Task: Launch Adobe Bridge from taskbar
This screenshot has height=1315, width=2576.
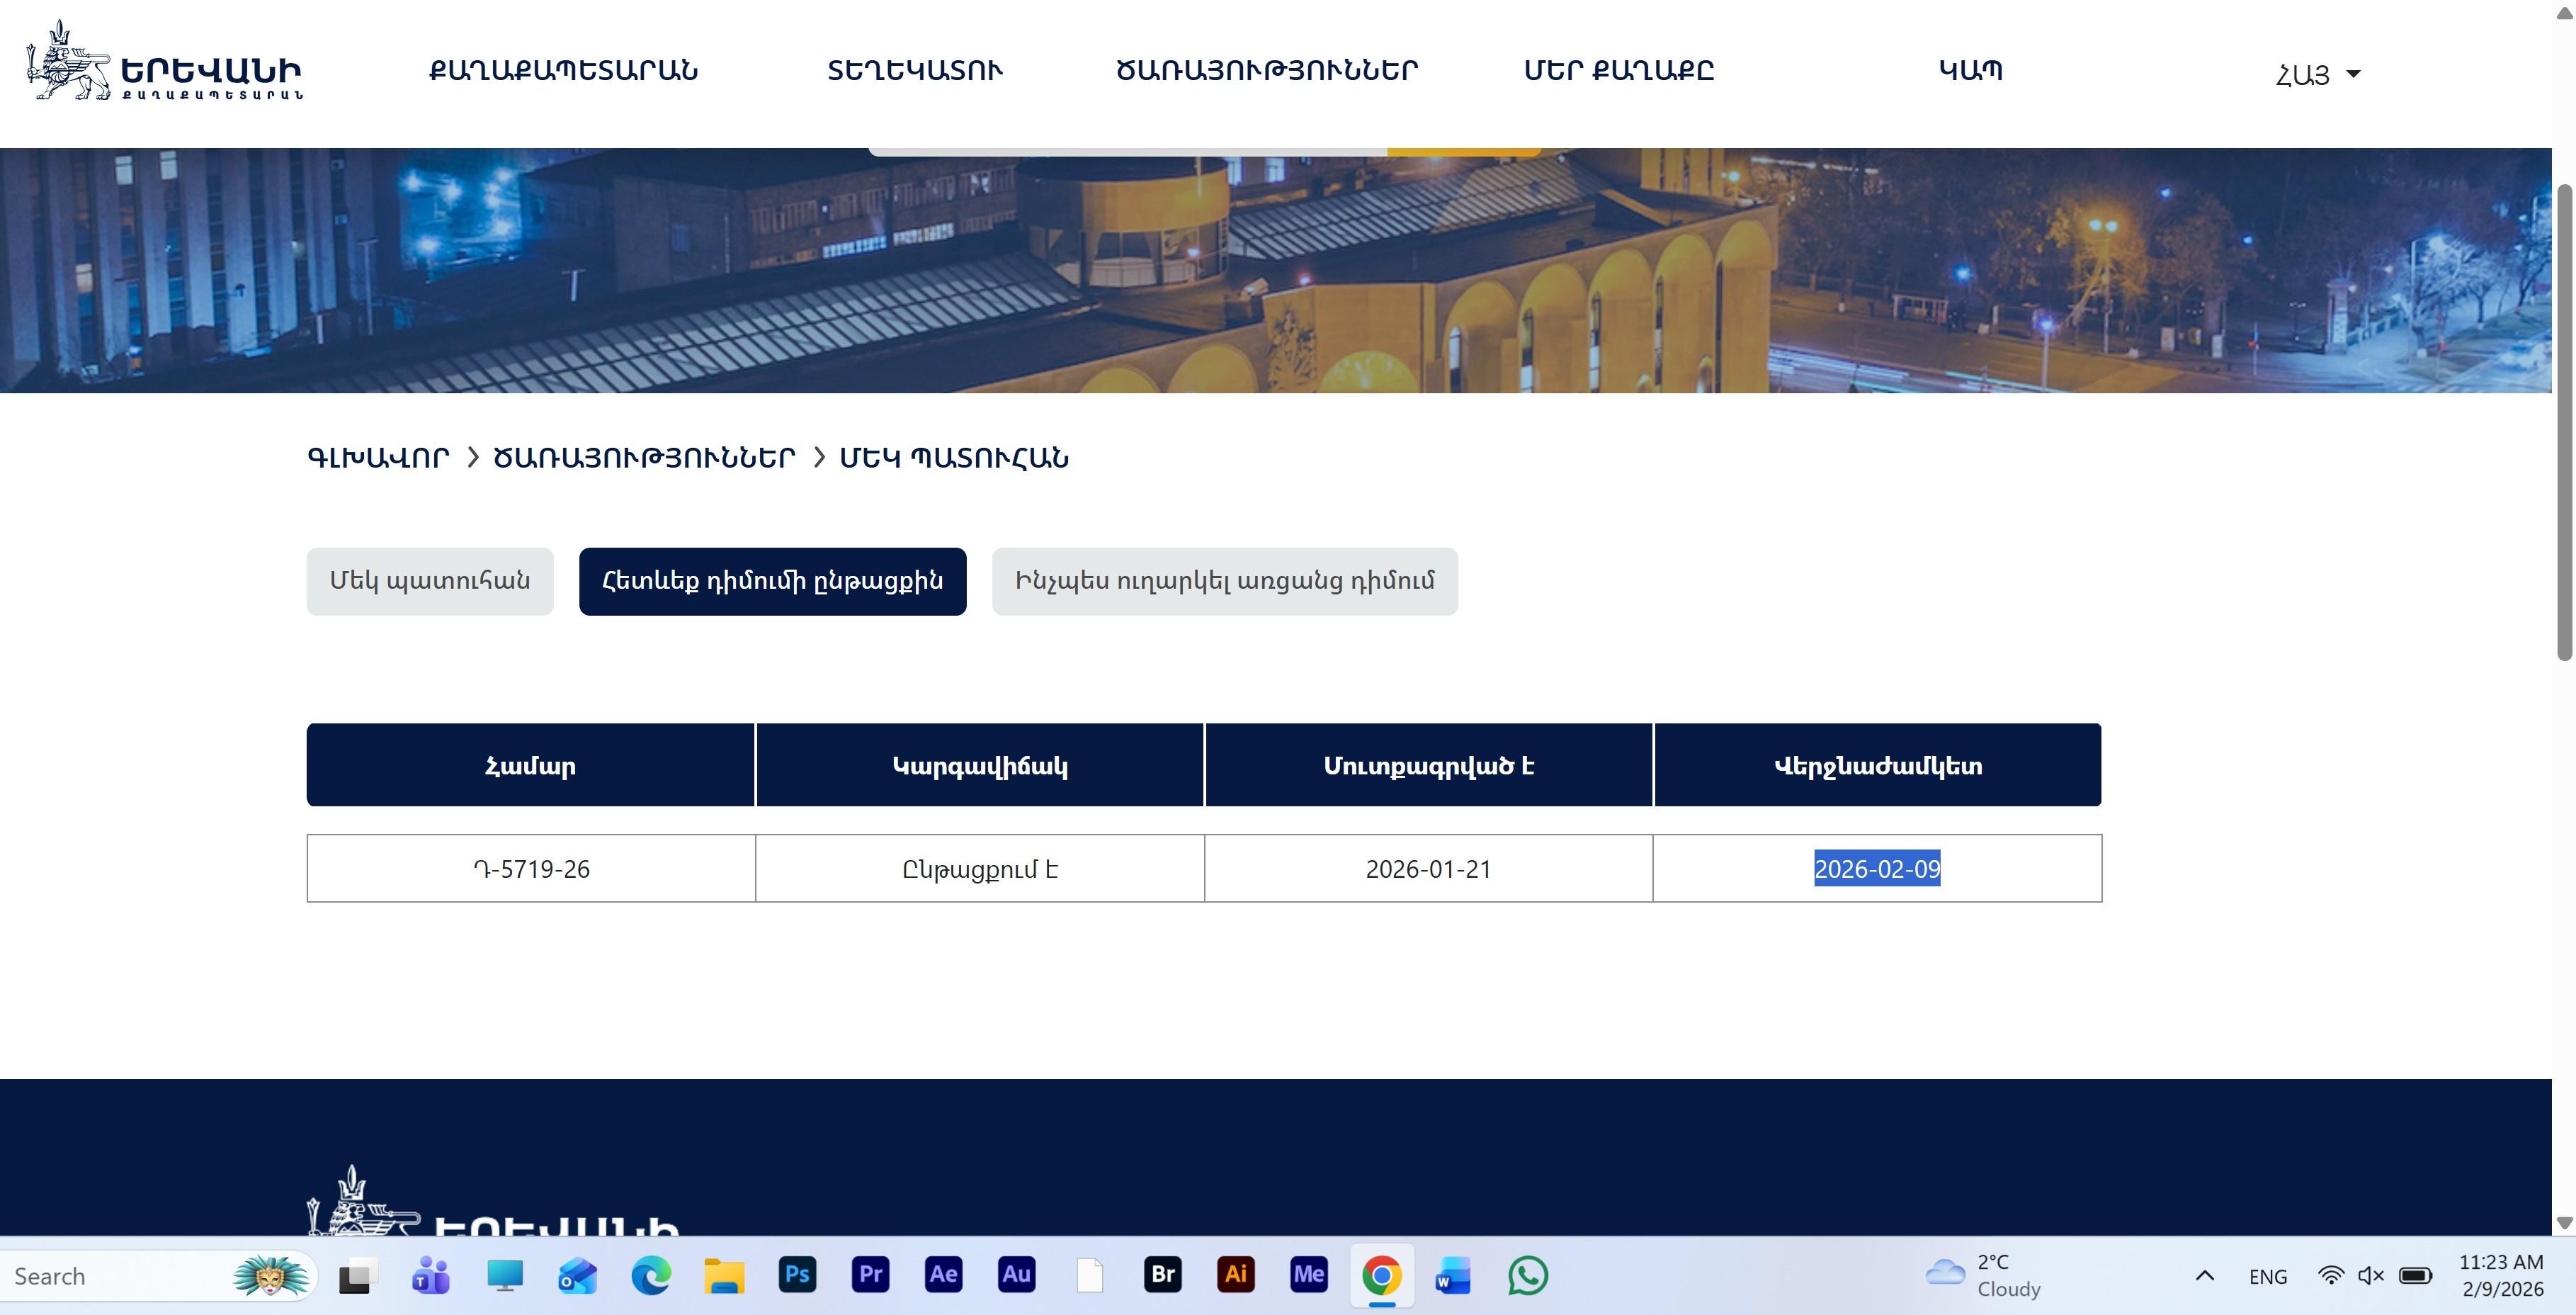Action: (x=1162, y=1275)
